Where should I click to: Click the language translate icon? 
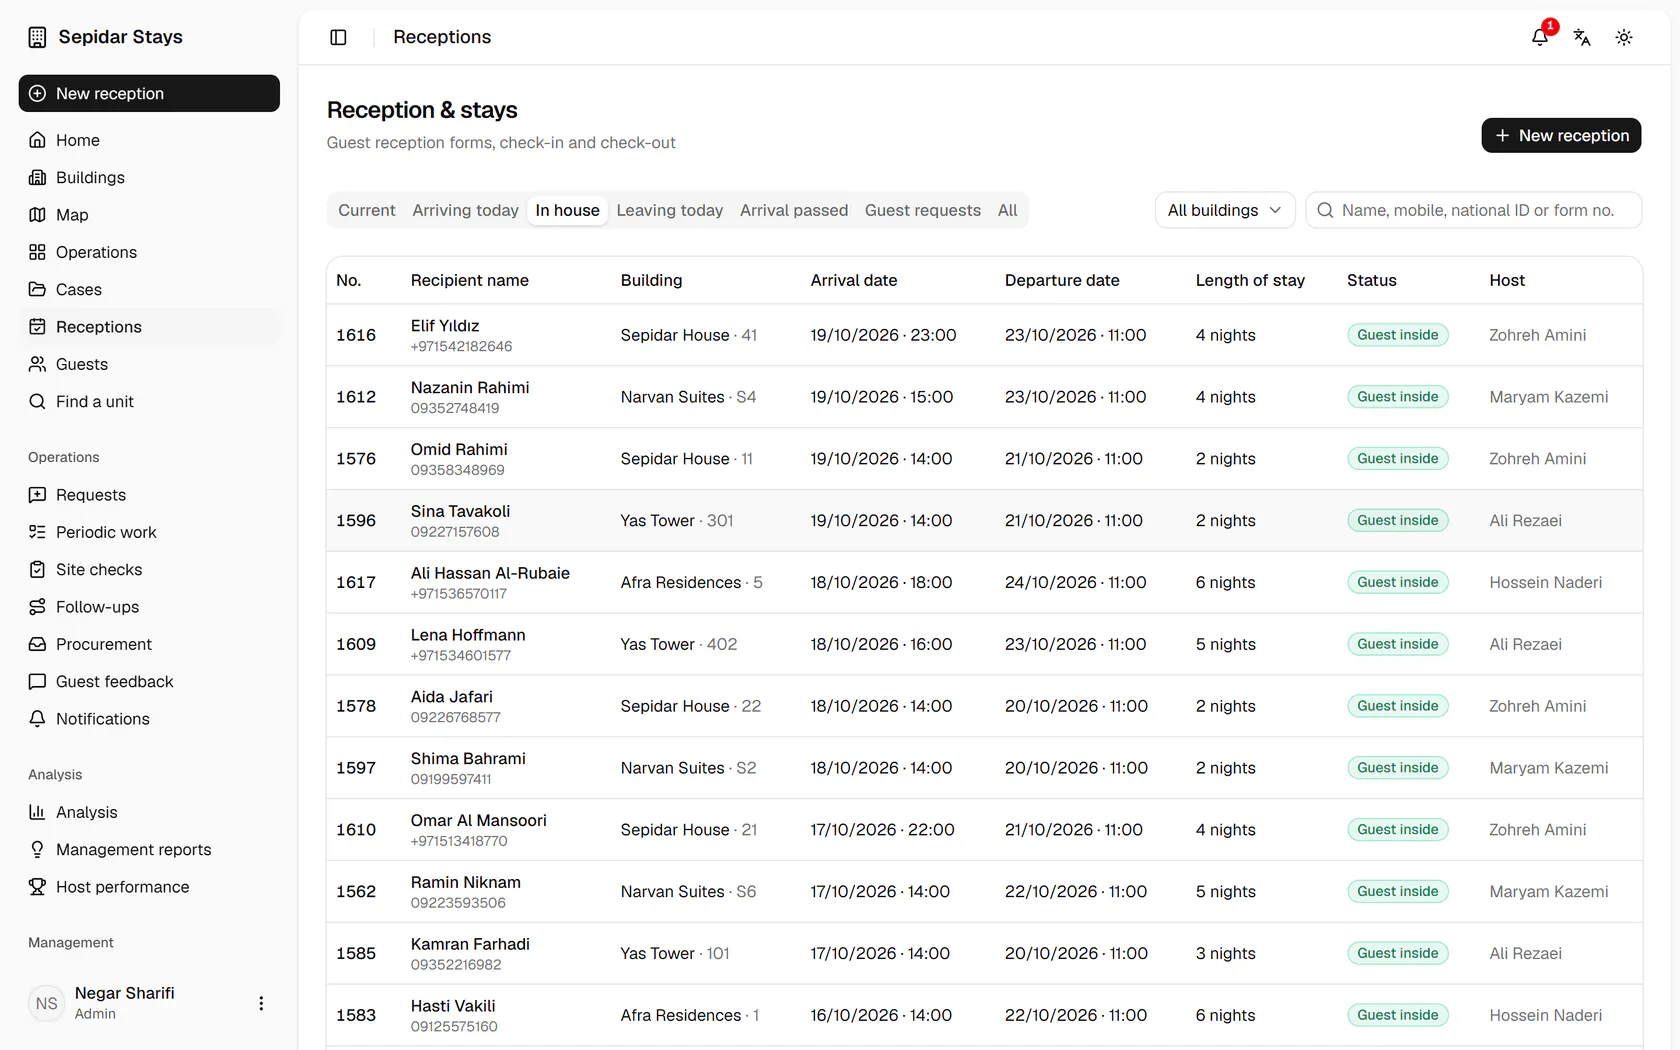pyautogui.click(x=1582, y=37)
